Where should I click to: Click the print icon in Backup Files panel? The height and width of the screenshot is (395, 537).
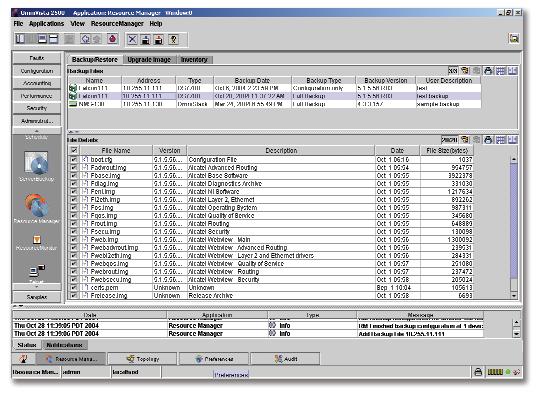pyautogui.click(x=488, y=71)
